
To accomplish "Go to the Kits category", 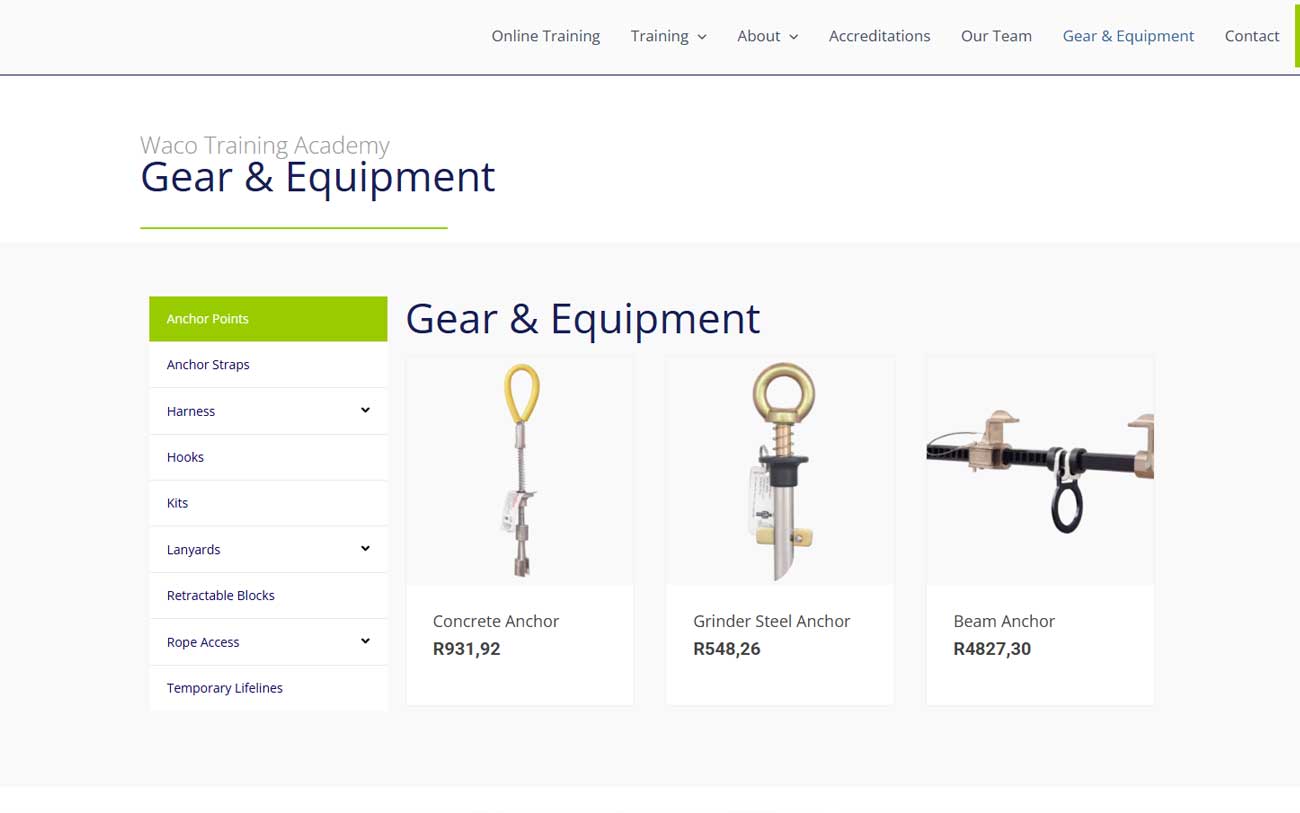I will [268, 503].
